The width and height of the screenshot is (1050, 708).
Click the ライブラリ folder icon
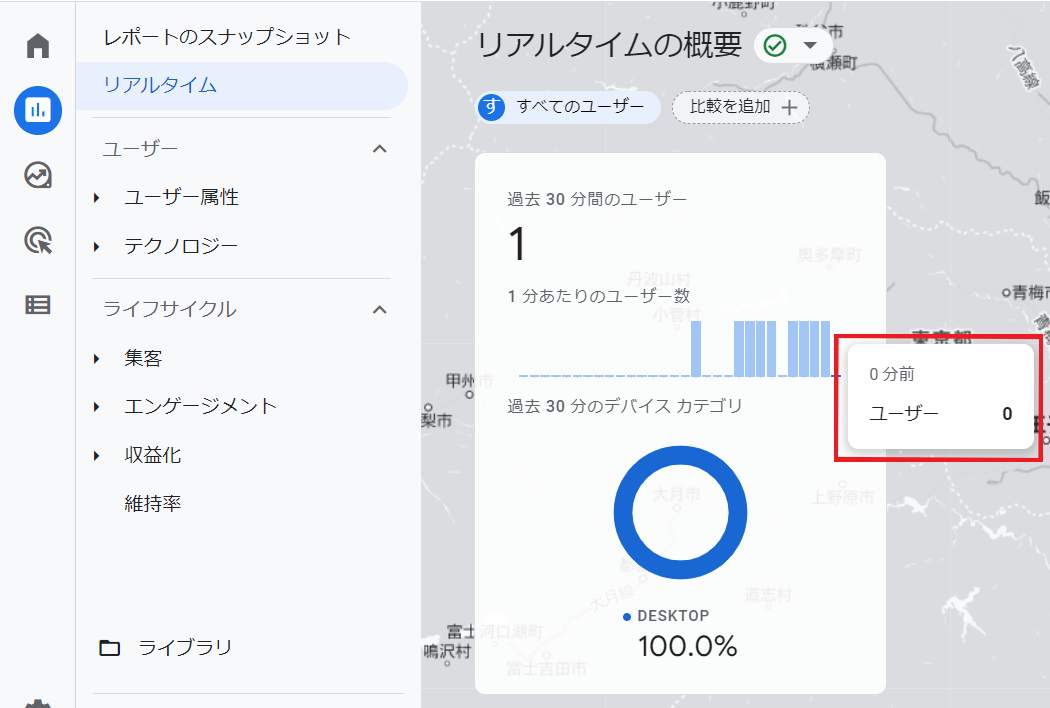click(x=109, y=648)
